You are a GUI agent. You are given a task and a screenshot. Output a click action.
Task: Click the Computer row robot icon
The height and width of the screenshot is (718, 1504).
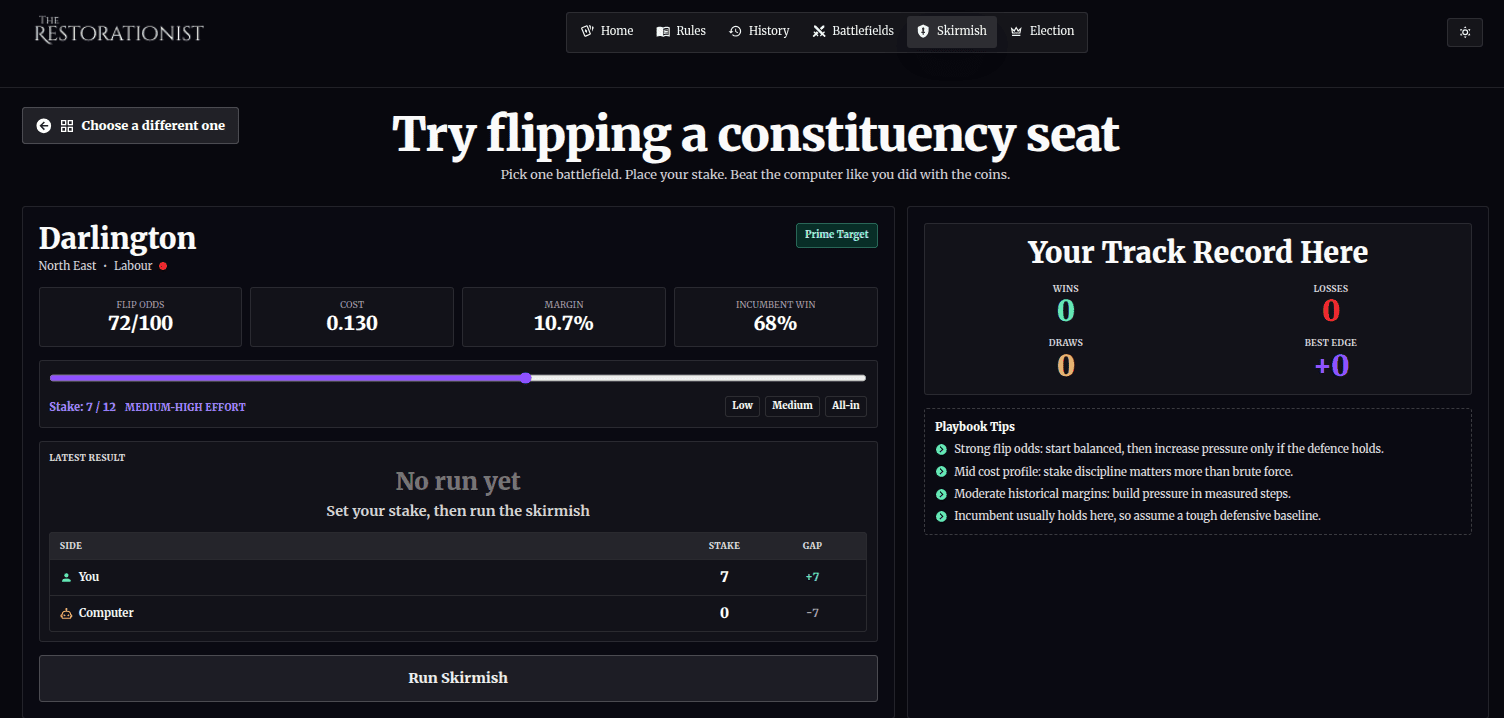pyautogui.click(x=67, y=613)
